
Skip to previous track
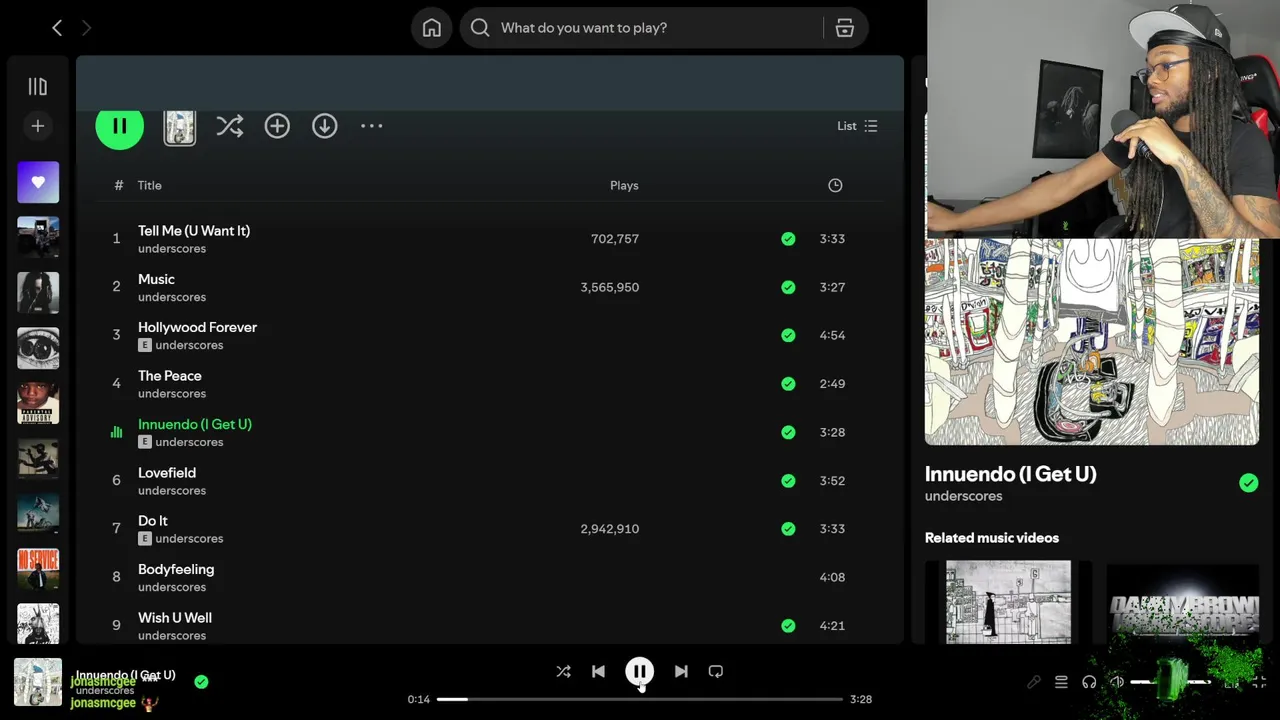point(598,672)
